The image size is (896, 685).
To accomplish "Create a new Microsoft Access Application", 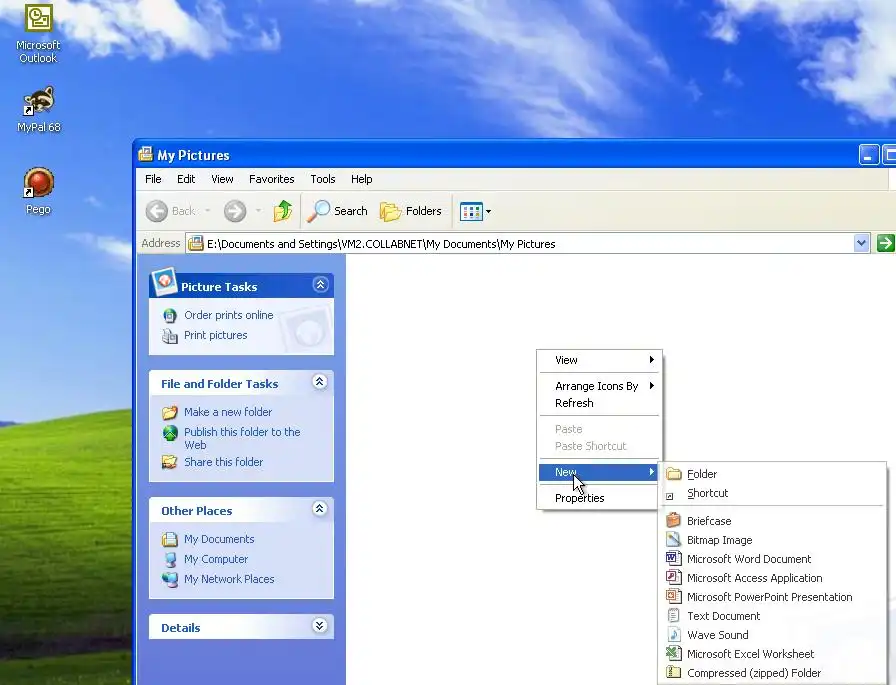I will pos(772,578).
